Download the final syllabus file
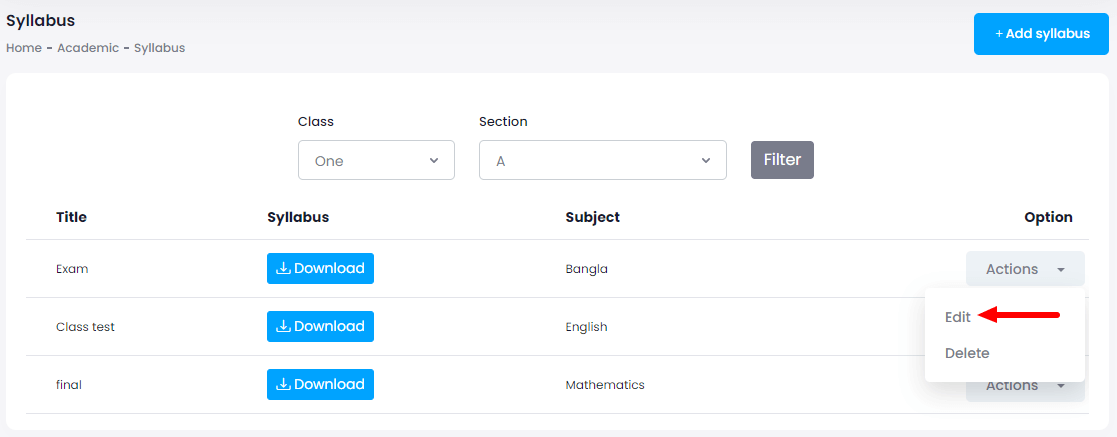The height and width of the screenshot is (437, 1117). [x=320, y=385]
